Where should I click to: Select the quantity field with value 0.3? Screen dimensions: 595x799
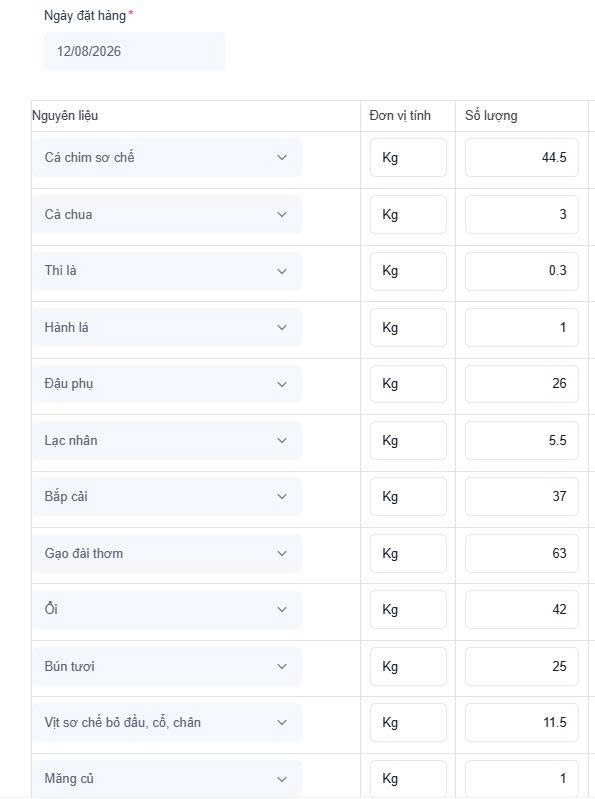(522, 271)
